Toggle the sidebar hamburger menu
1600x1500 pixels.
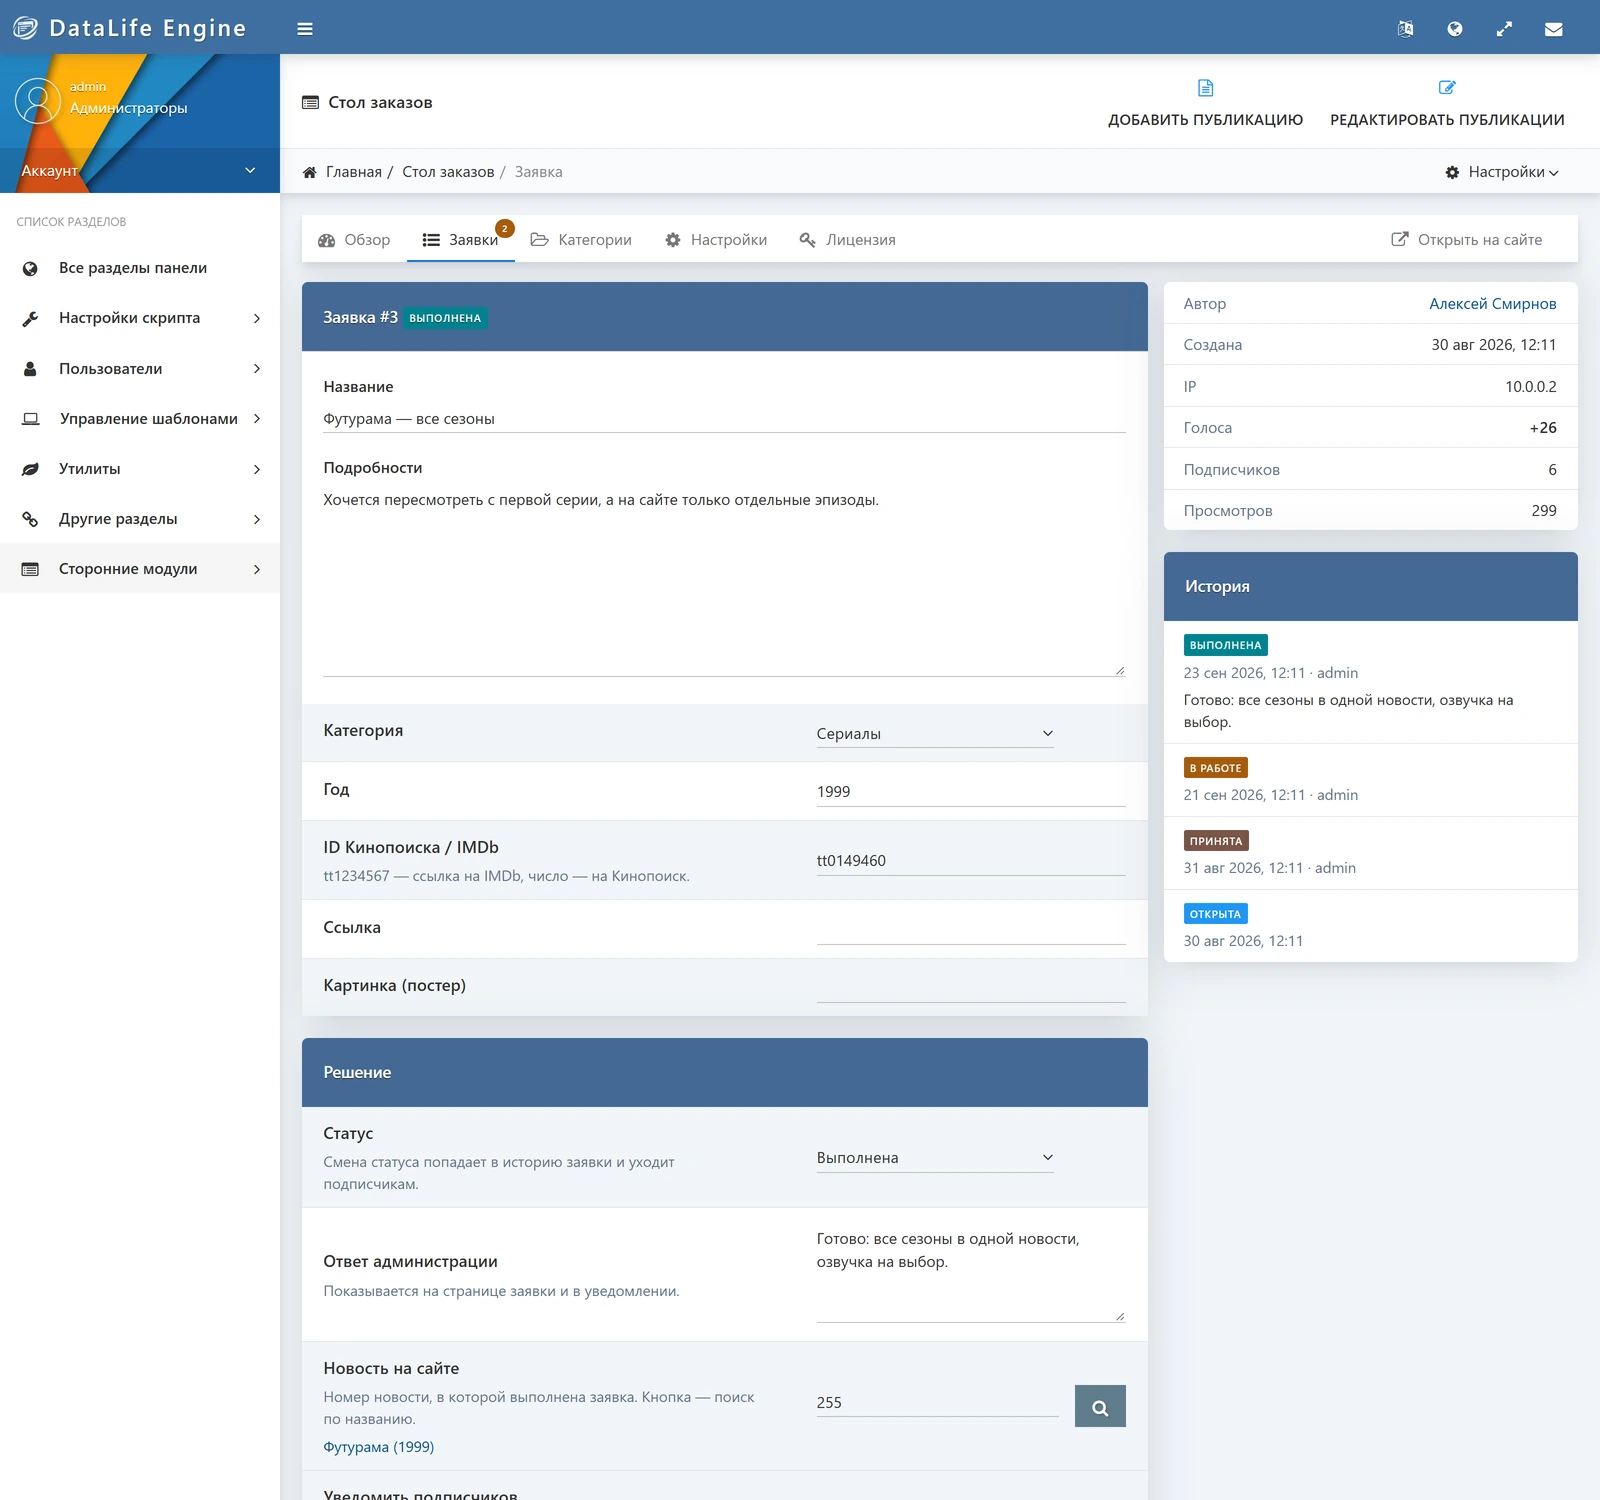[305, 29]
